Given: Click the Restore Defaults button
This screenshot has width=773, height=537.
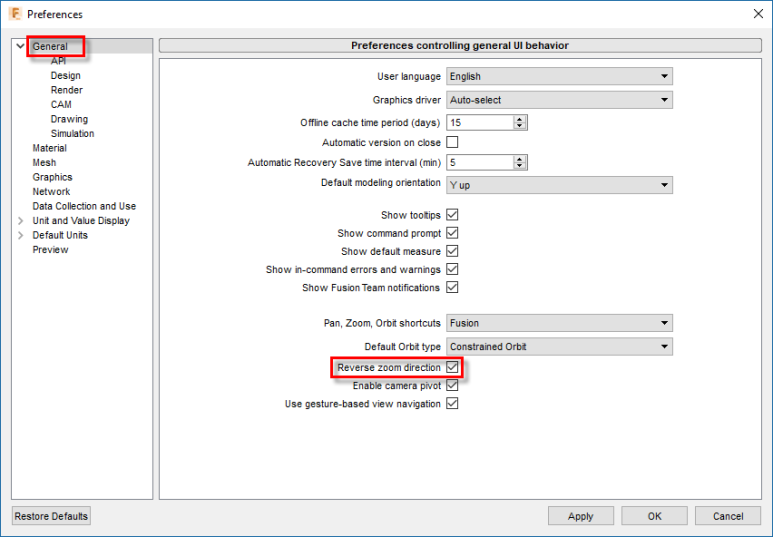Looking at the screenshot, I should pyautogui.click(x=51, y=516).
